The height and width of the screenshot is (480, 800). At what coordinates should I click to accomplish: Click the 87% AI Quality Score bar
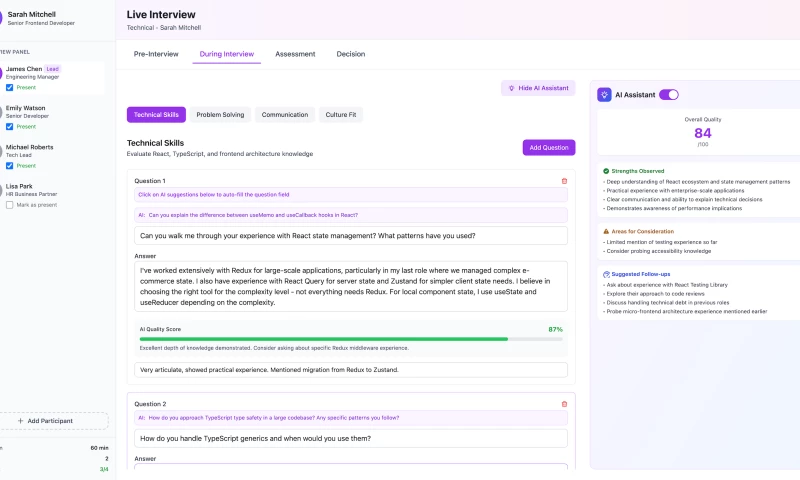click(x=351, y=339)
